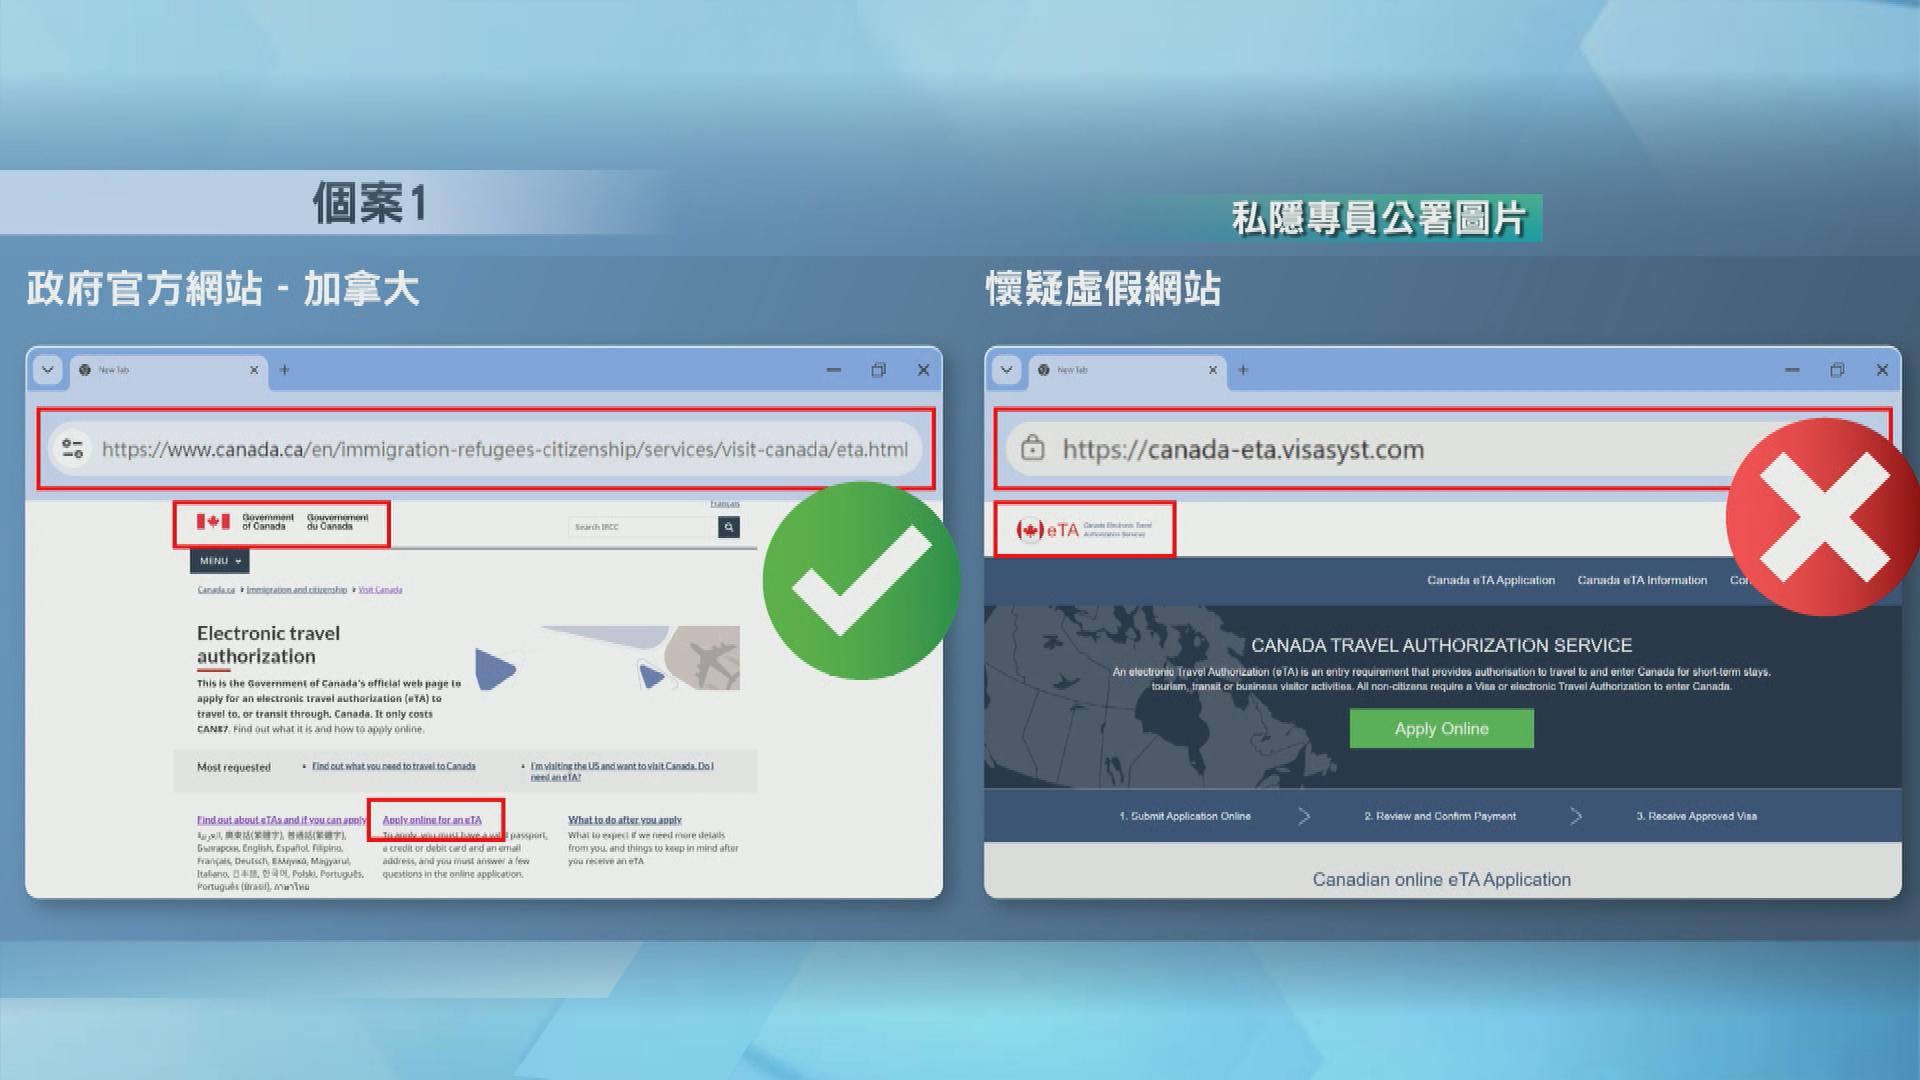Viewport: 1920px width, 1080px height.
Task: Open 'Find out what you need to travel to Canada'
Action: click(394, 766)
